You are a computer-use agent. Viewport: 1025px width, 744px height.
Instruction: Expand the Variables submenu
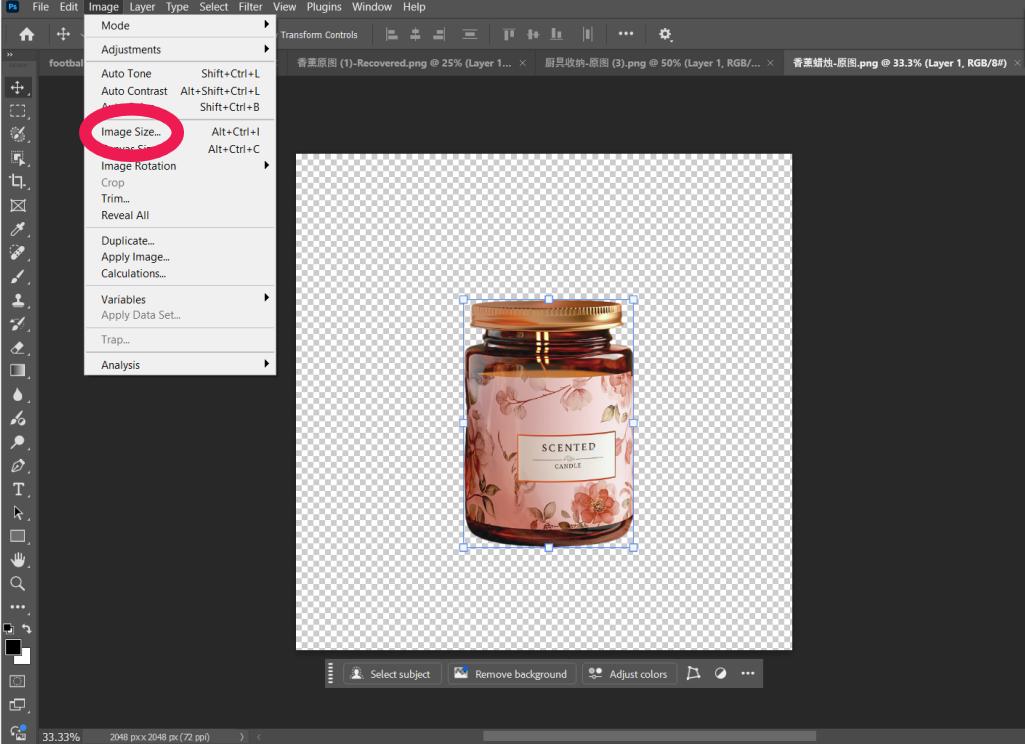[180, 299]
